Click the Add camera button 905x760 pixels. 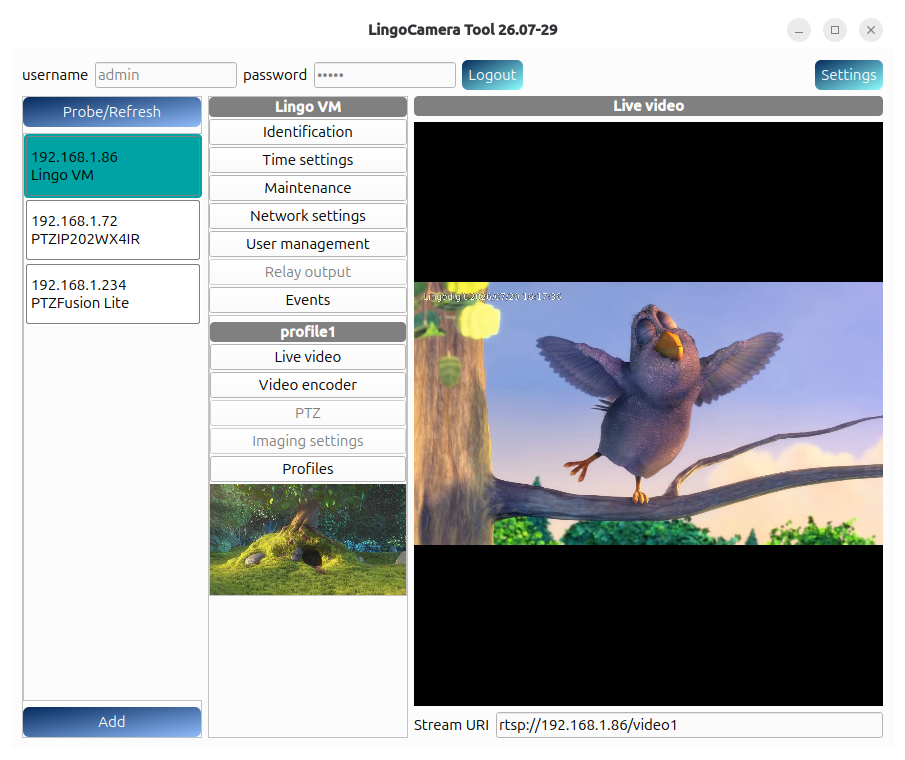(112, 722)
